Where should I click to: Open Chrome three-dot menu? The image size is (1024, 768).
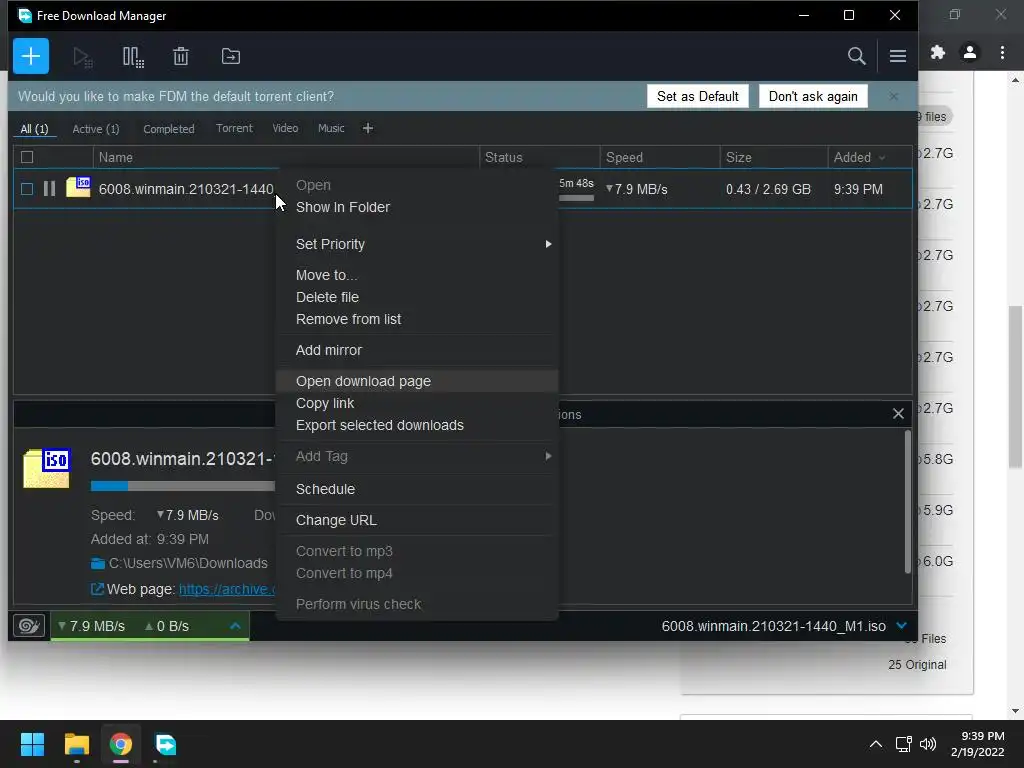pos(1002,52)
